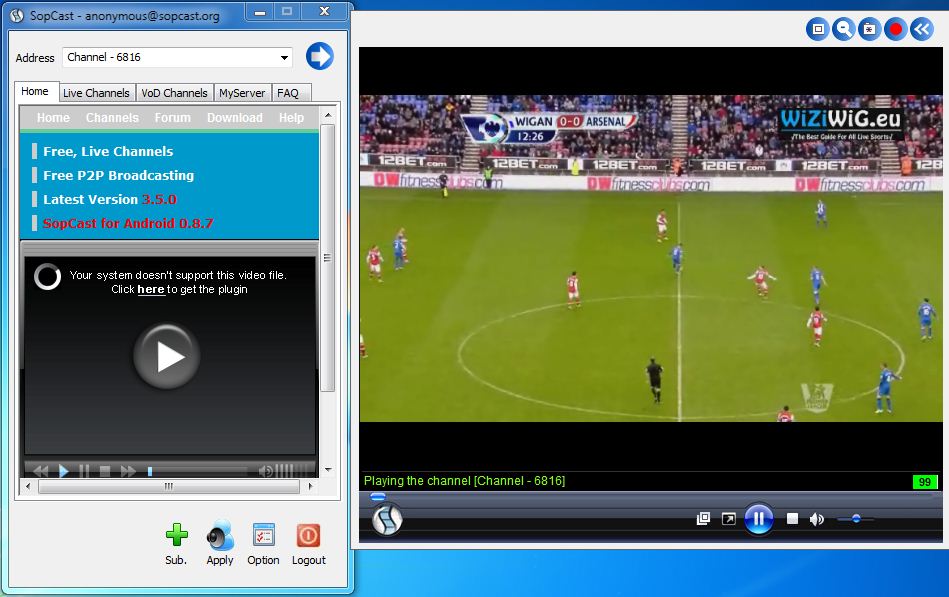
Task: Click the SopCast globe logo in player bar
Action: tap(387, 519)
